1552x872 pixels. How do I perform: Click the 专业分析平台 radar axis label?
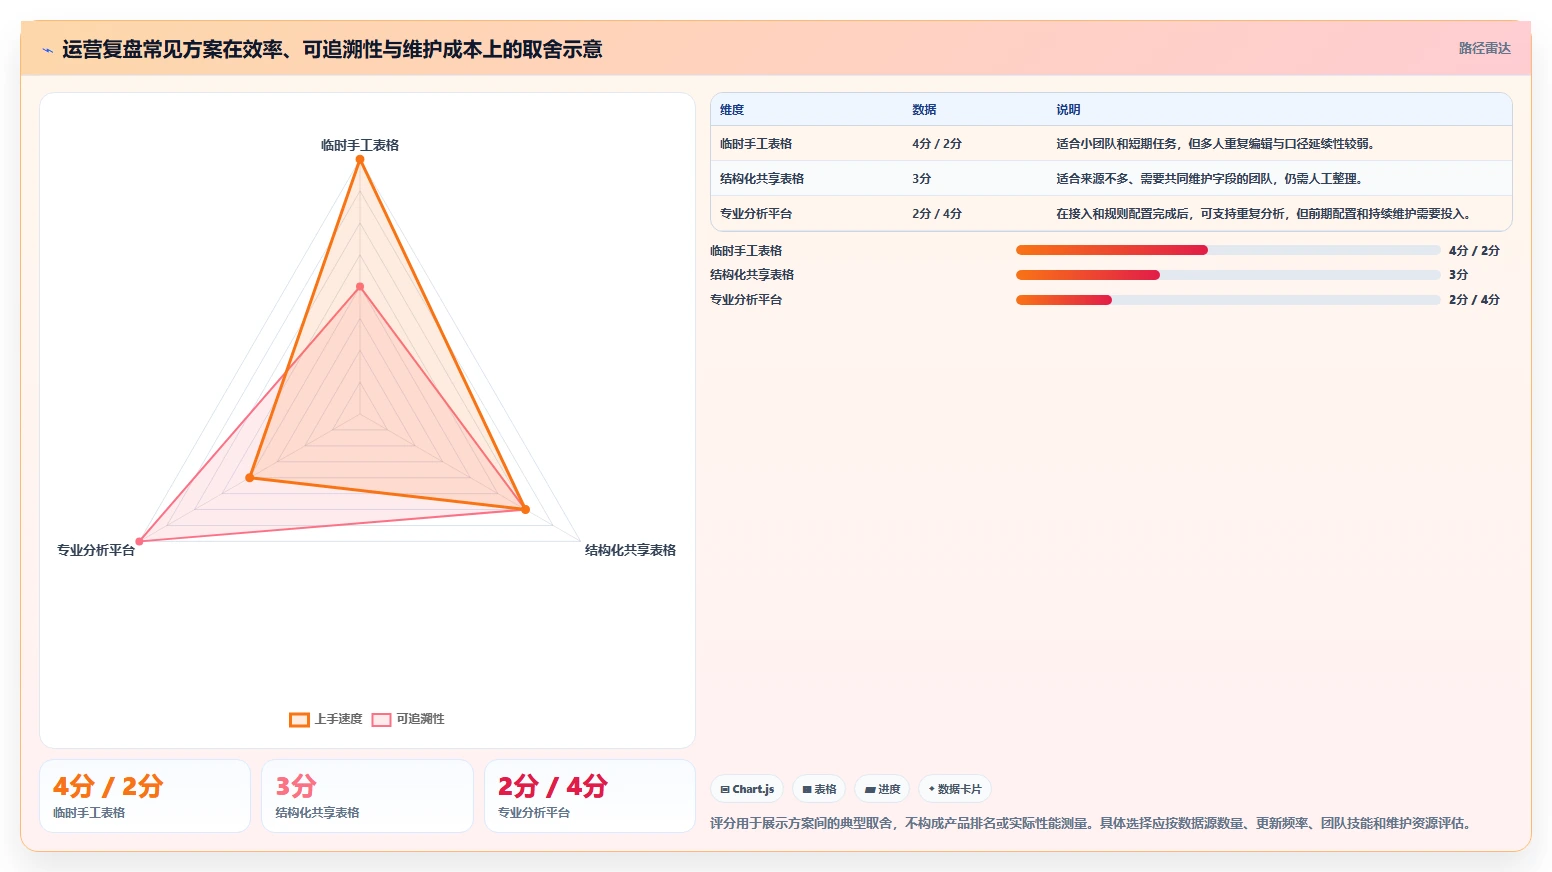[x=96, y=550]
